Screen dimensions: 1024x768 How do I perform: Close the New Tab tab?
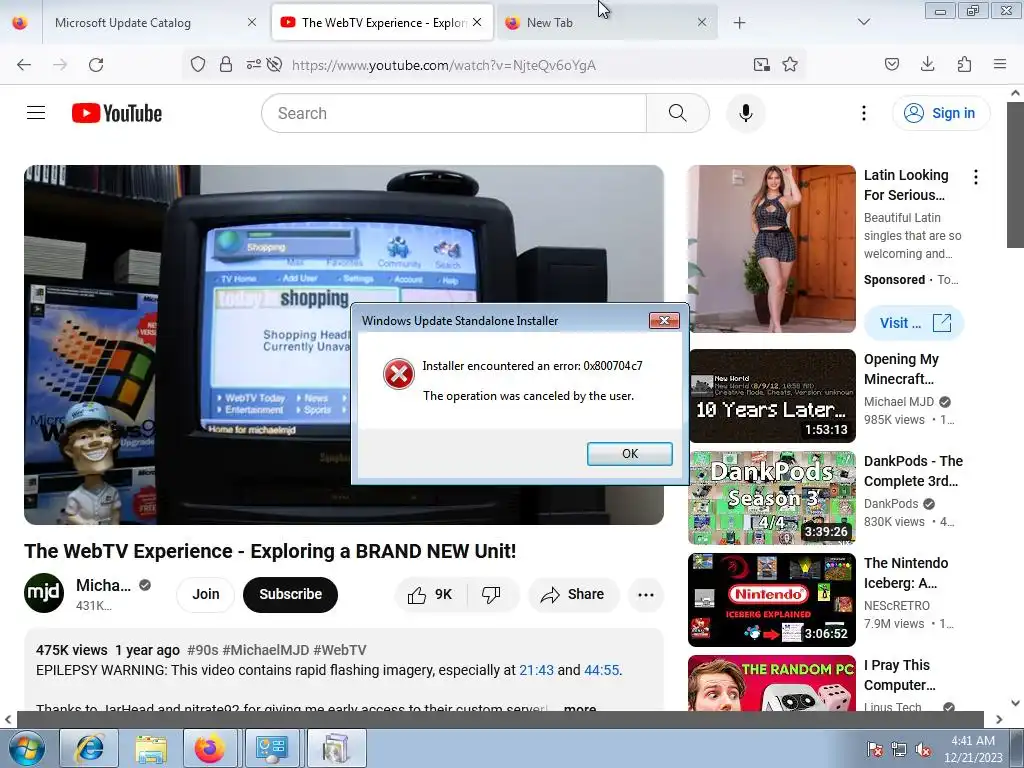click(x=701, y=22)
